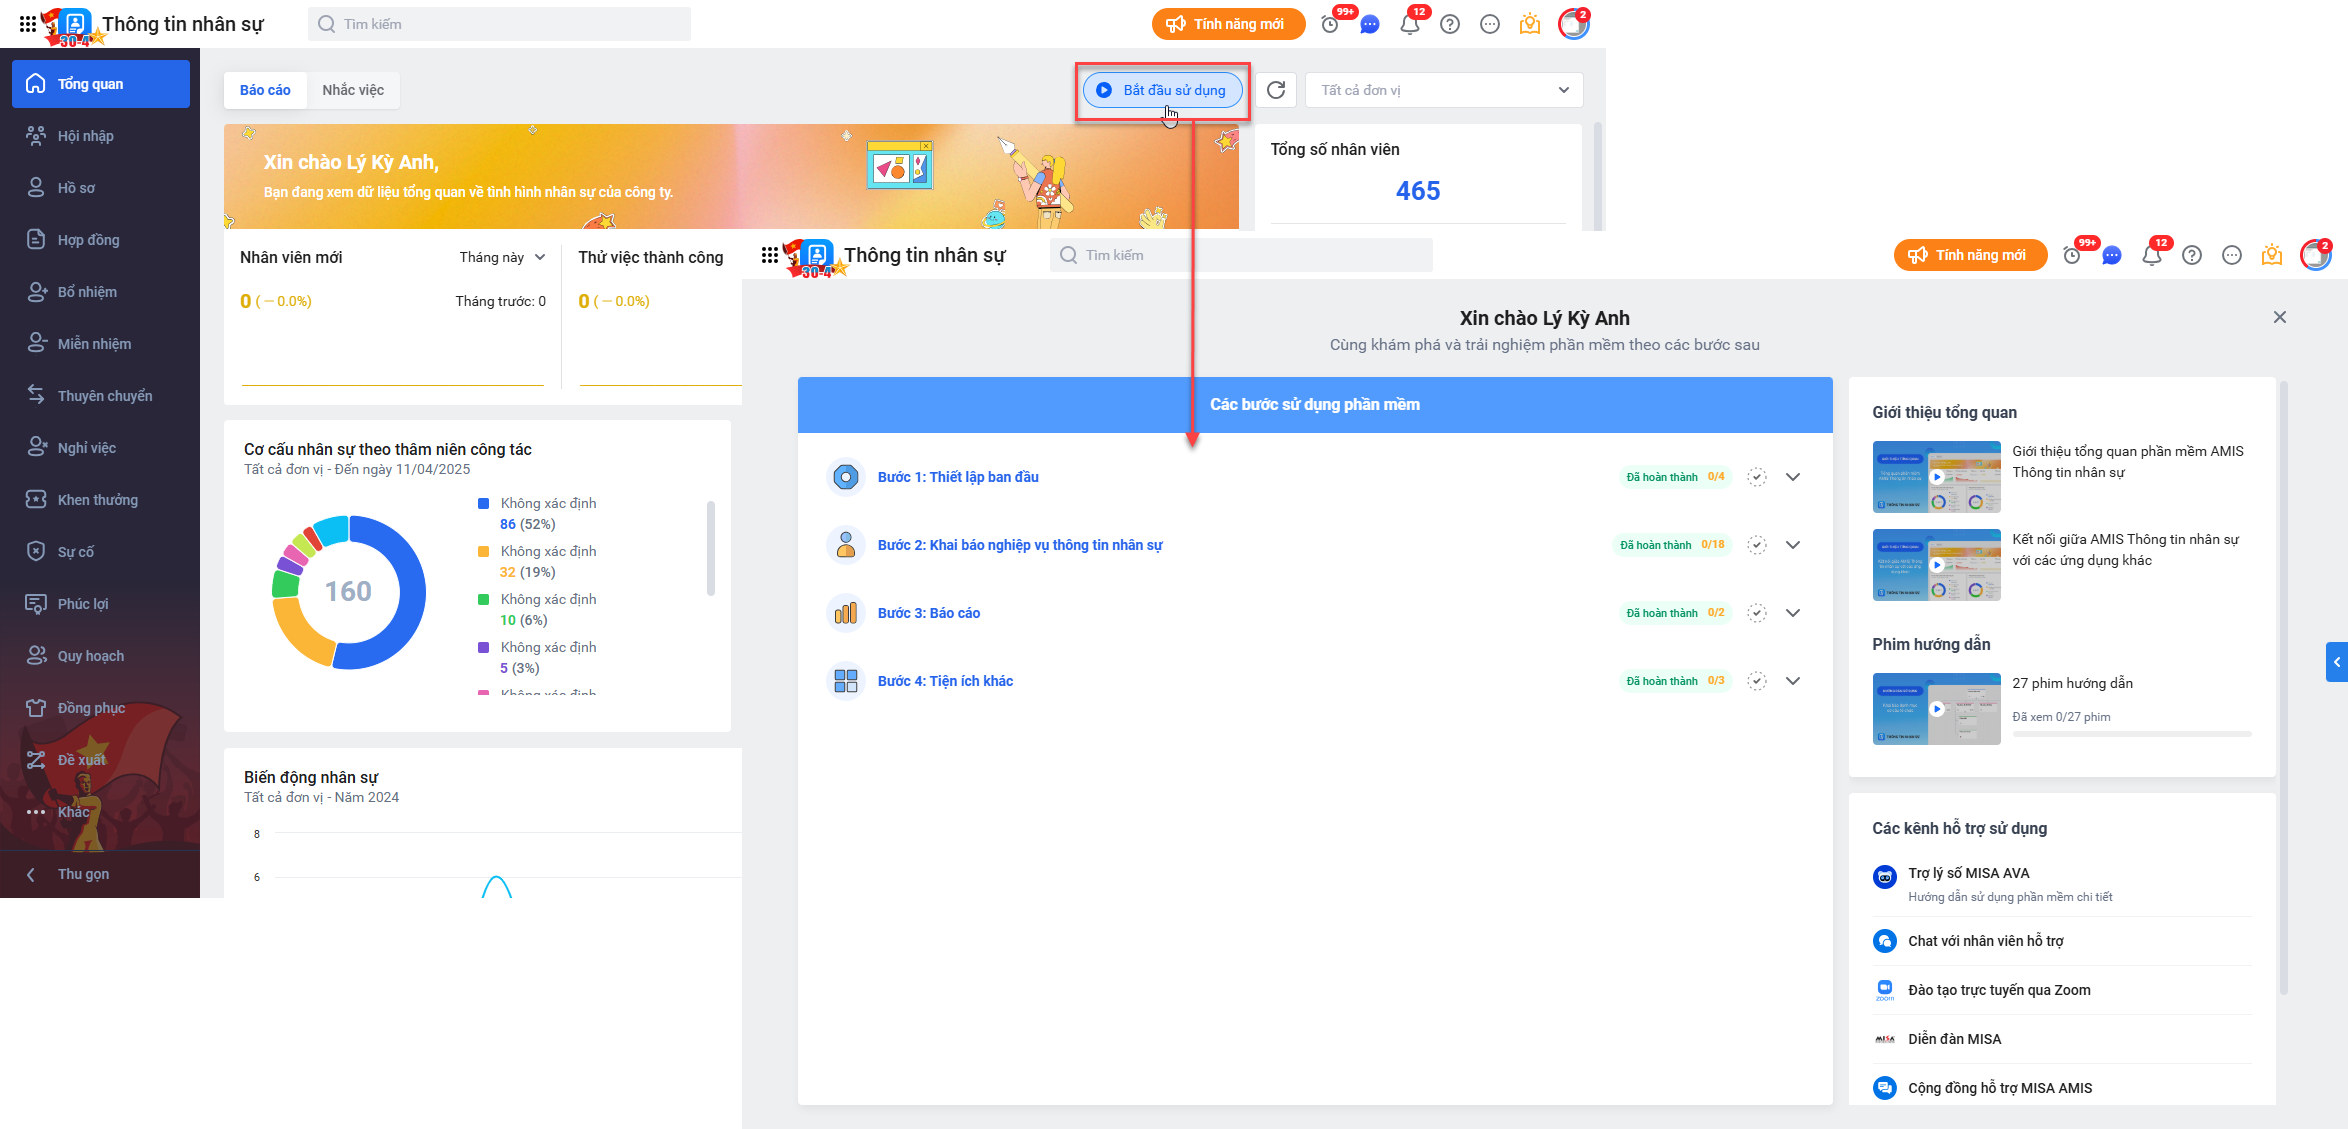Open Đồng phục sidebar item
Image resolution: width=2348 pixels, height=1129 pixels.
[x=101, y=708]
